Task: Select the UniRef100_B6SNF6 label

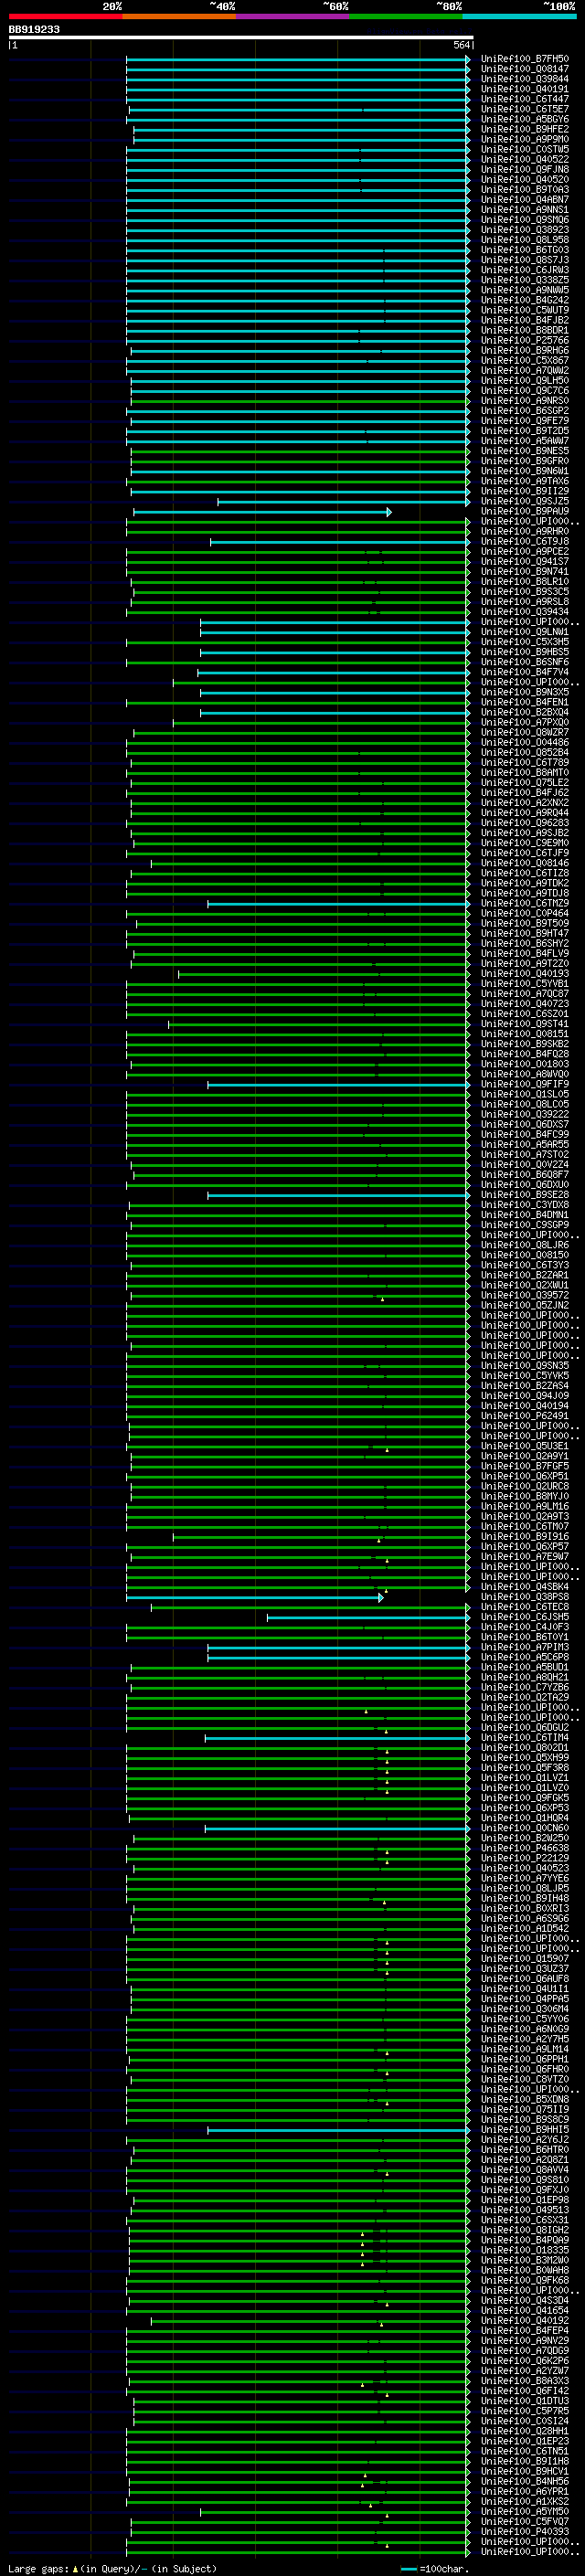Action: tap(525, 662)
